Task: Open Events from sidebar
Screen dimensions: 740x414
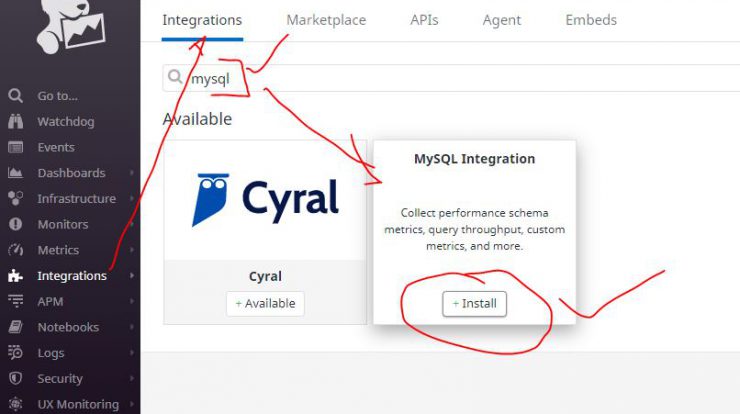Action: click(x=56, y=147)
